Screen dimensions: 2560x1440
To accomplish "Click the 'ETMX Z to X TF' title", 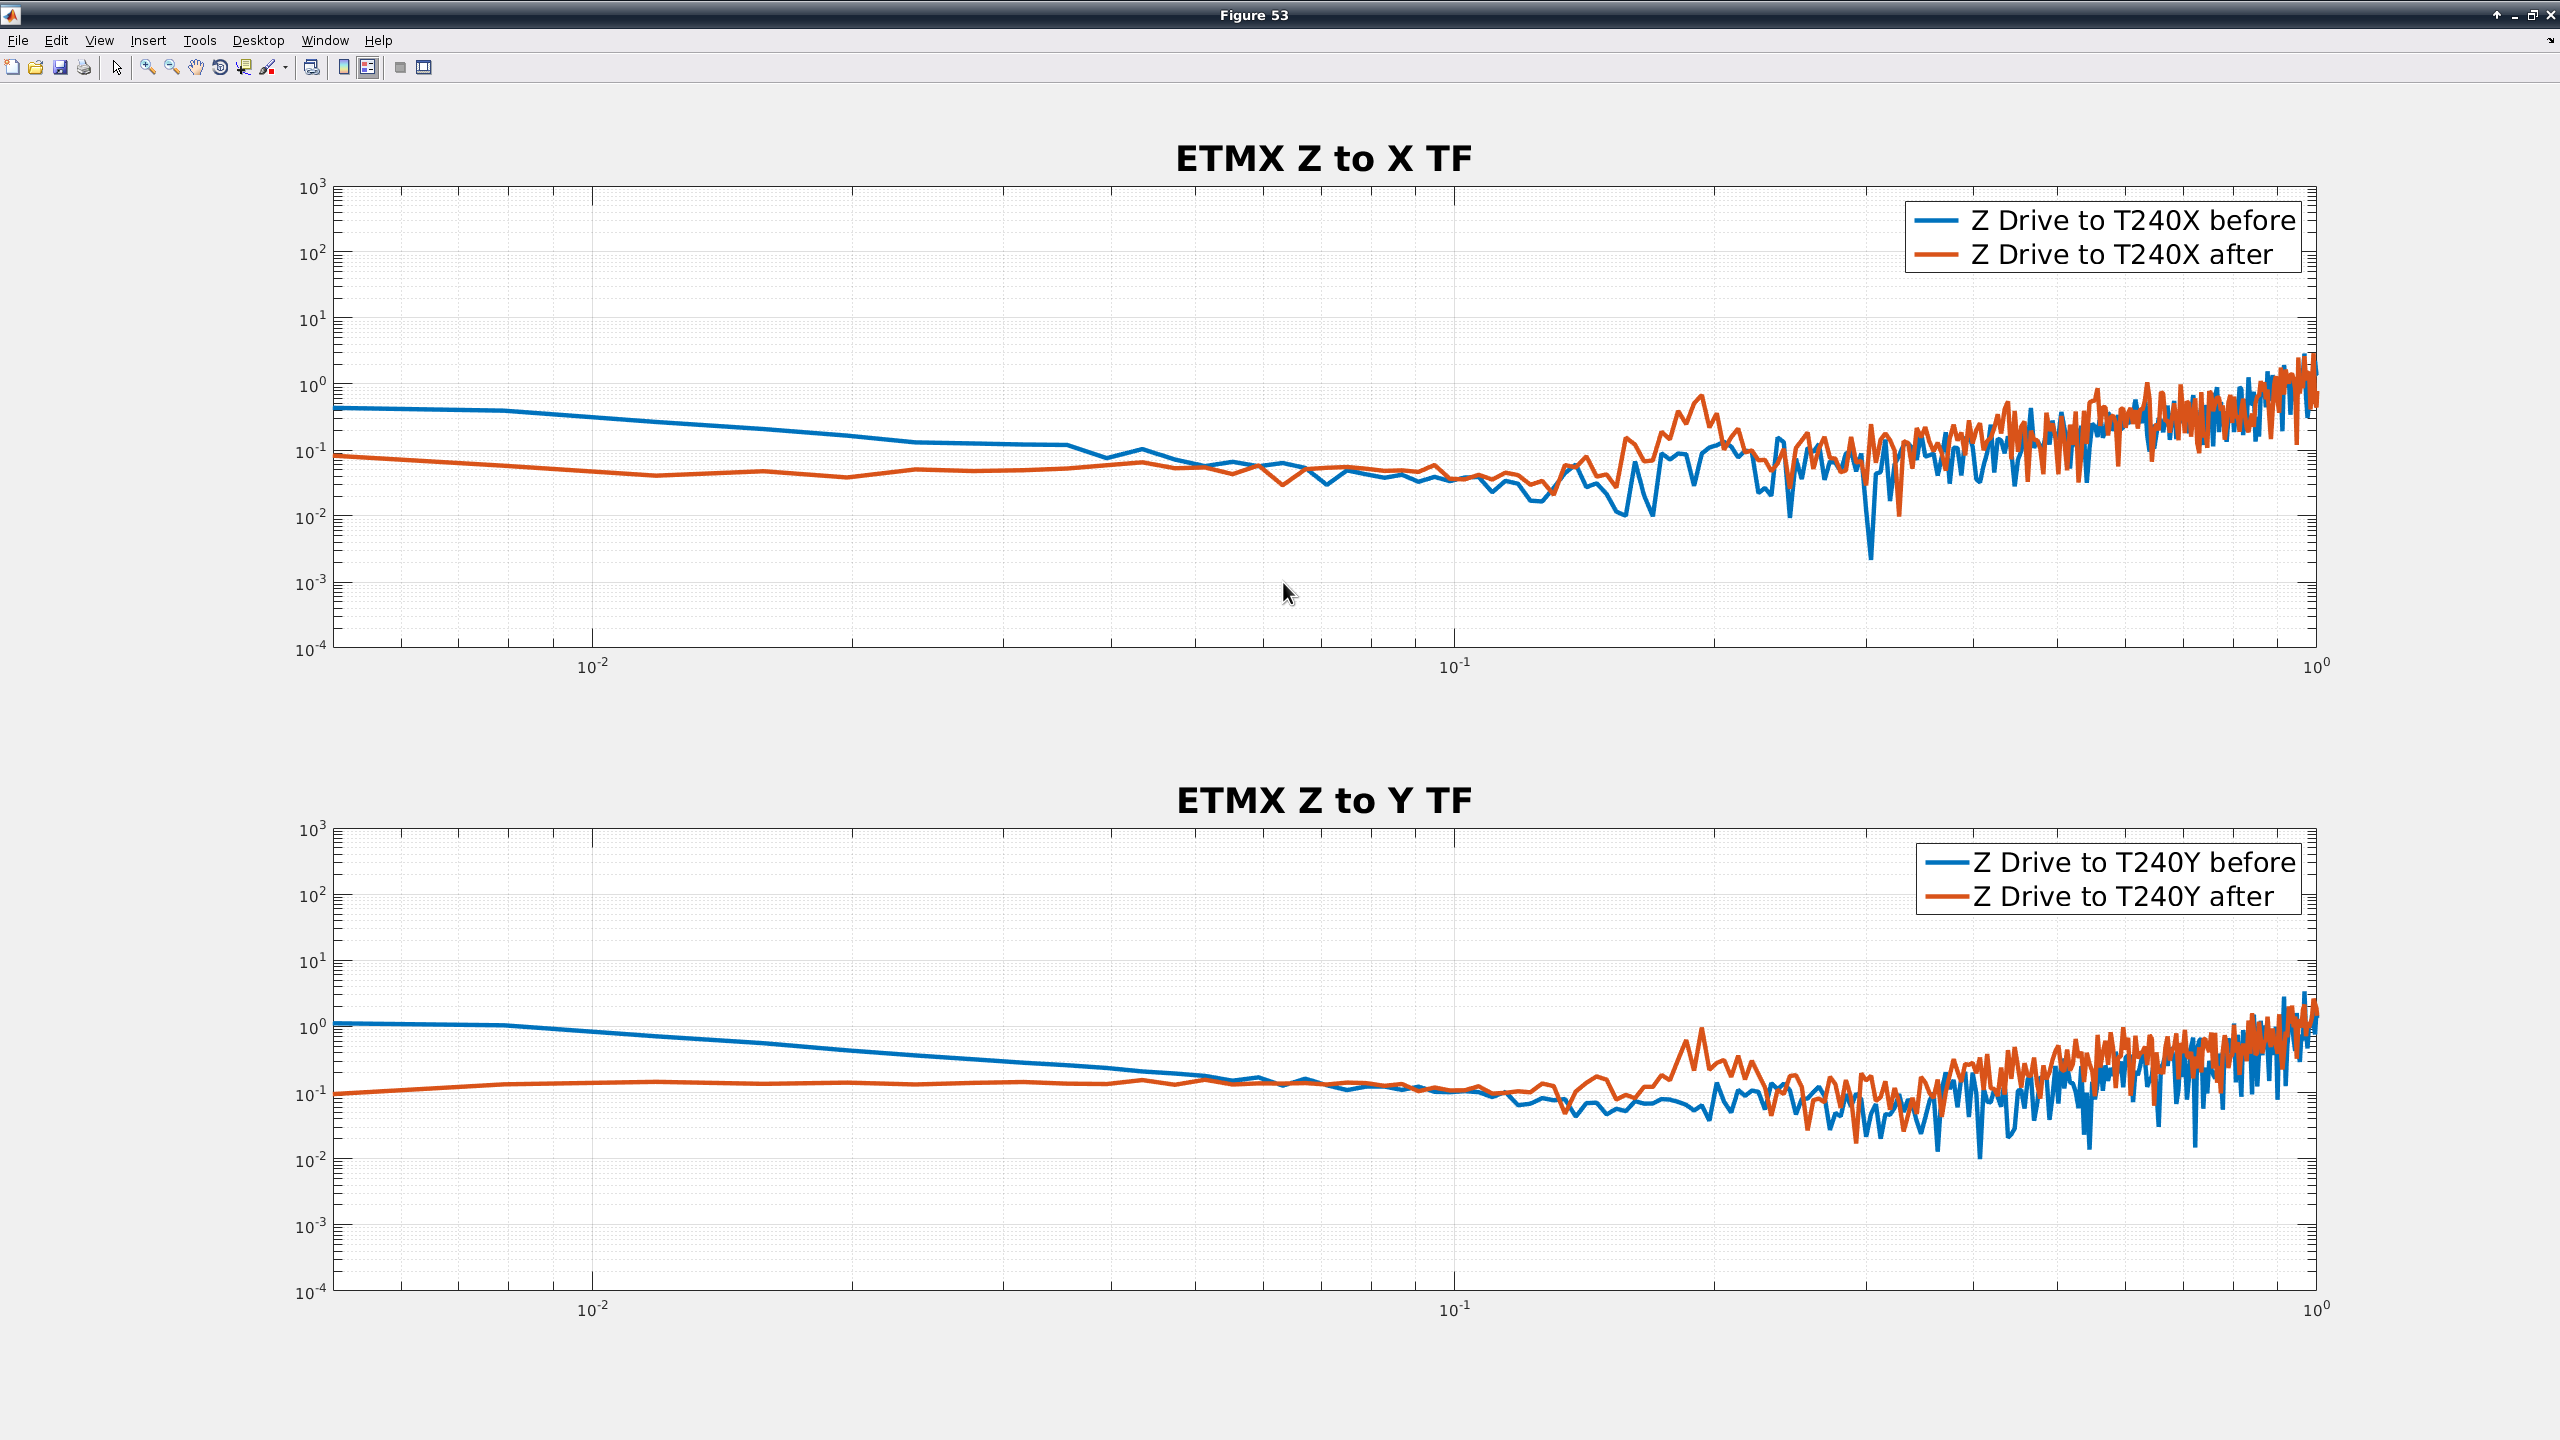I will click(1323, 158).
